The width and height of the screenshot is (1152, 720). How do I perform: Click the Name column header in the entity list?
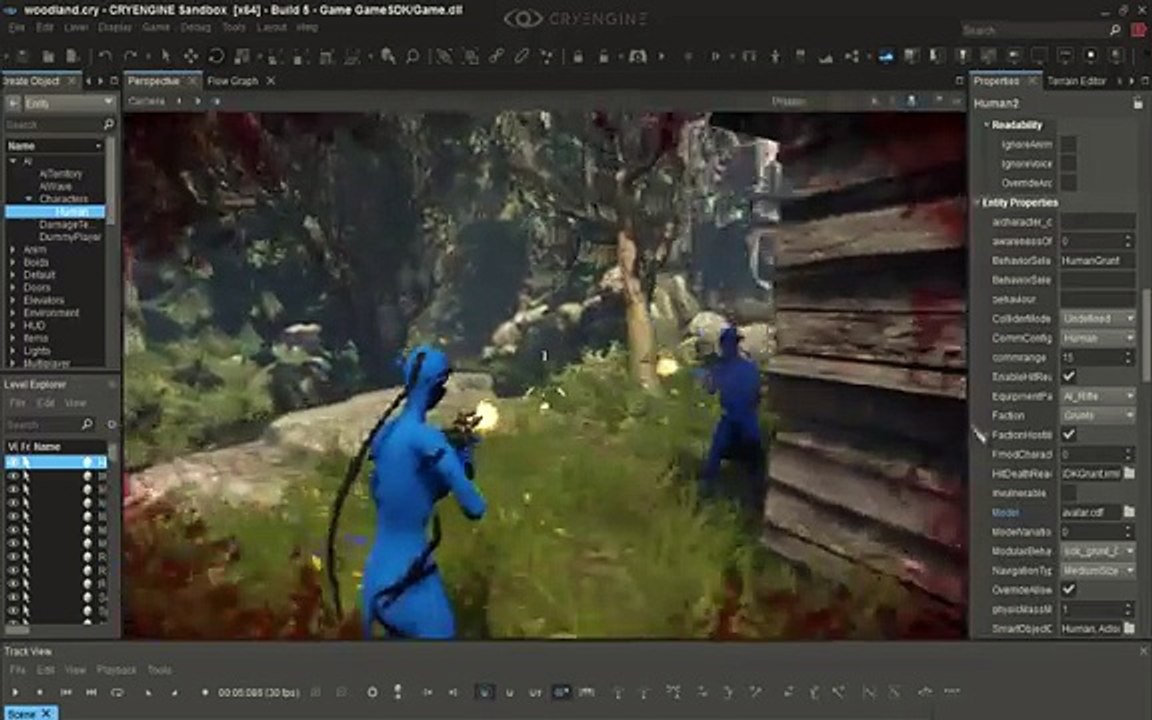55,145
